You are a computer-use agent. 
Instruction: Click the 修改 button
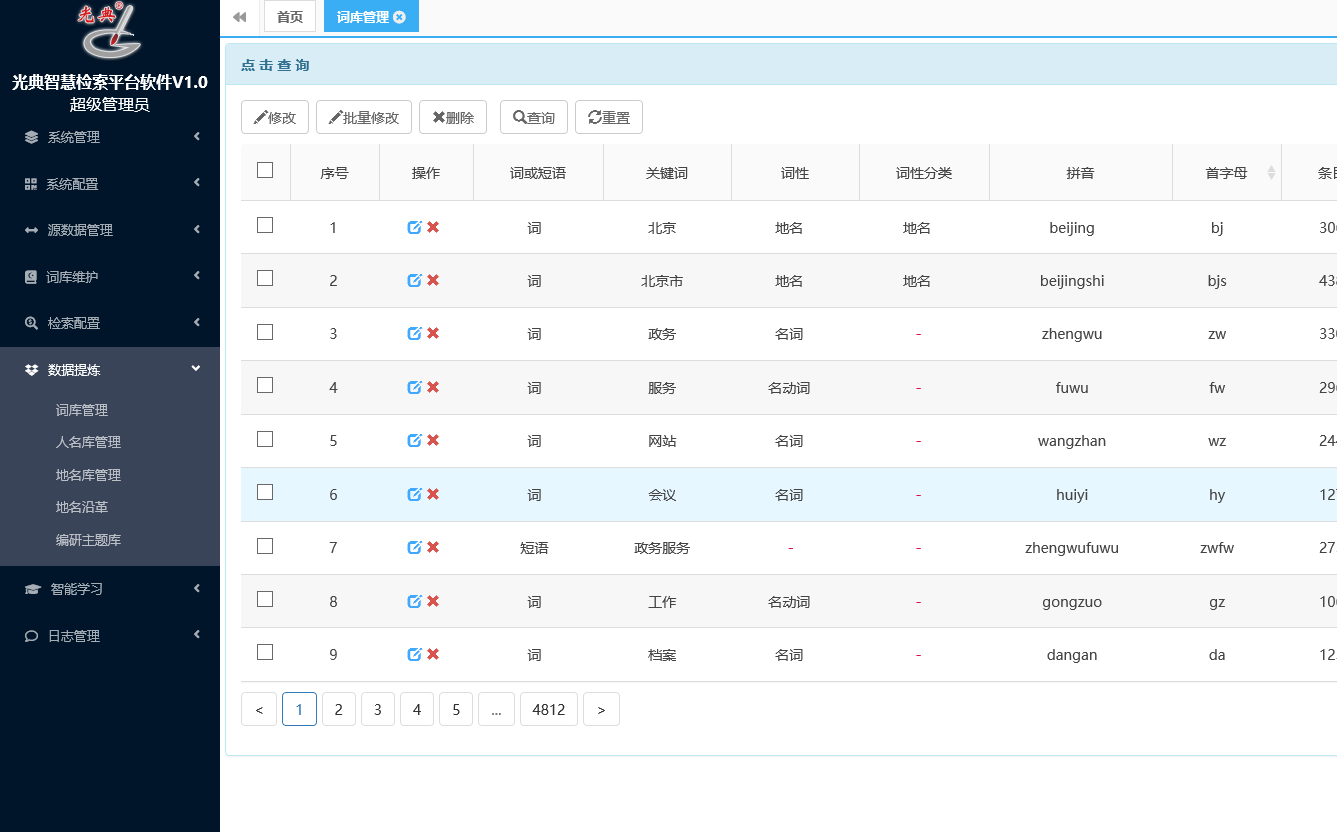point(275,117)
